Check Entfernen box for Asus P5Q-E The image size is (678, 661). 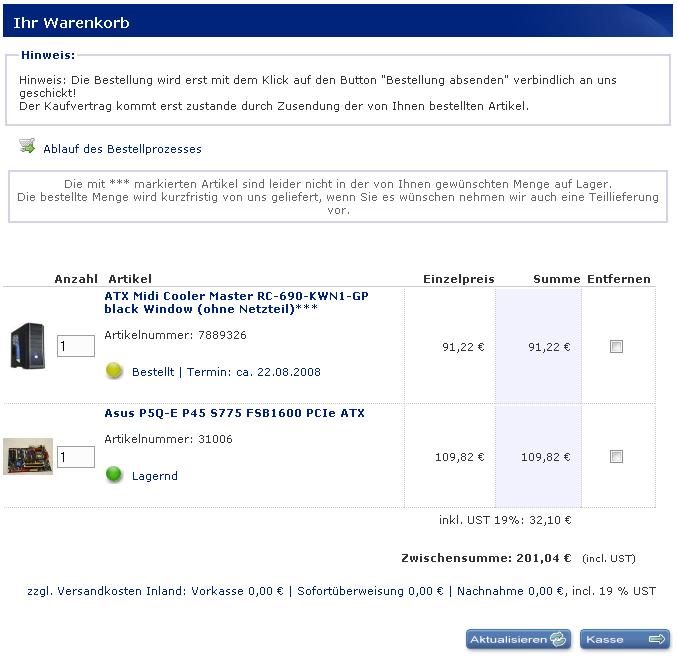click(x=616, y=457)
